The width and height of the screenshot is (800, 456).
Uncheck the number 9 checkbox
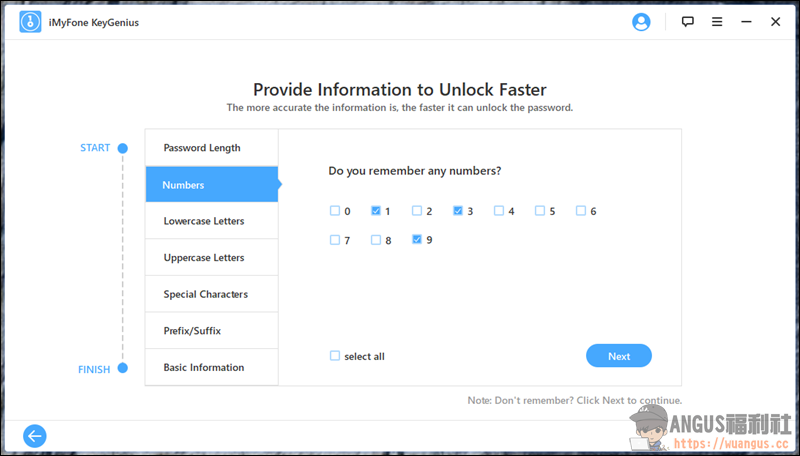[417, 240]
